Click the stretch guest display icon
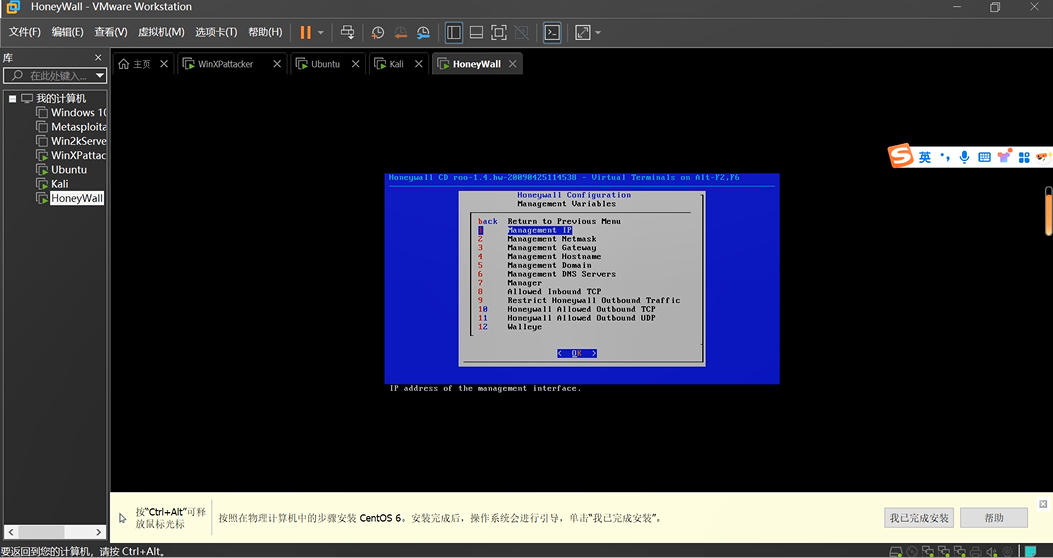Image resolution: width=1053 pixels, height=558 pixels. tap(582, 32)
